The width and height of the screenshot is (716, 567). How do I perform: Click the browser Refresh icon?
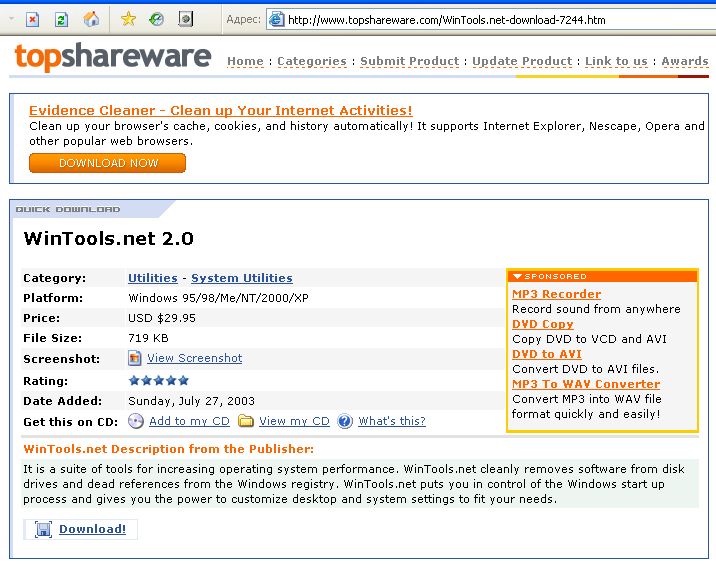click(x=61, y=19)
